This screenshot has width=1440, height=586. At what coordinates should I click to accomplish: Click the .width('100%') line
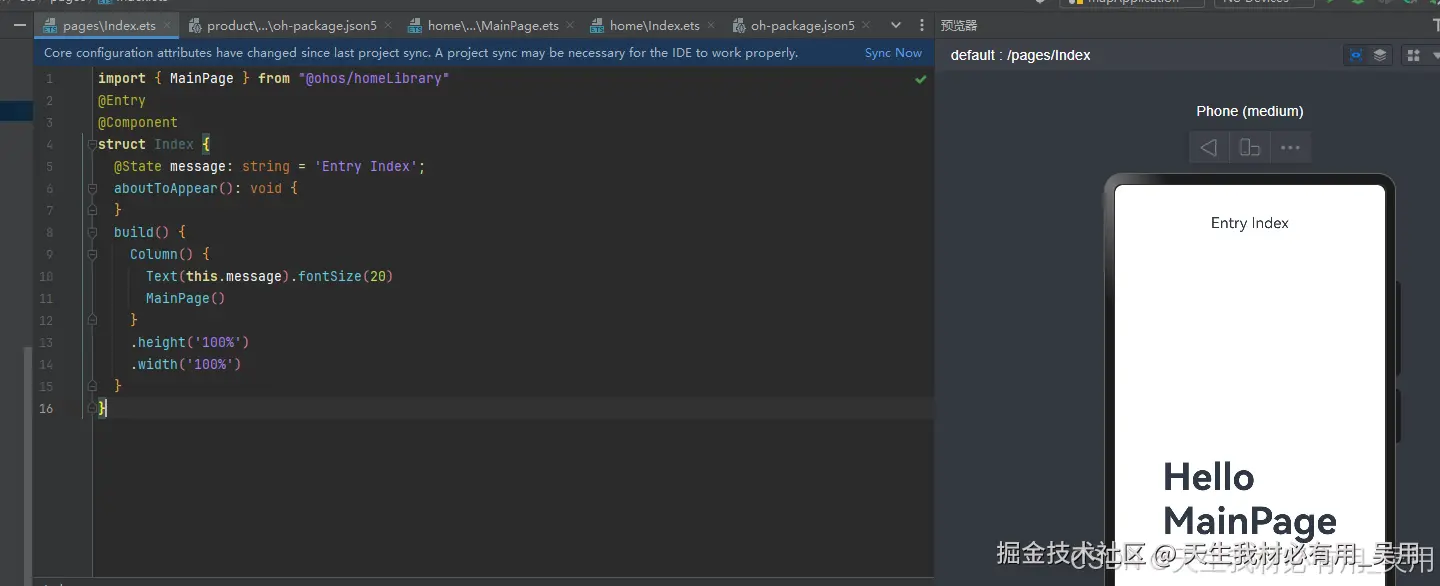(x=186, y=365)
